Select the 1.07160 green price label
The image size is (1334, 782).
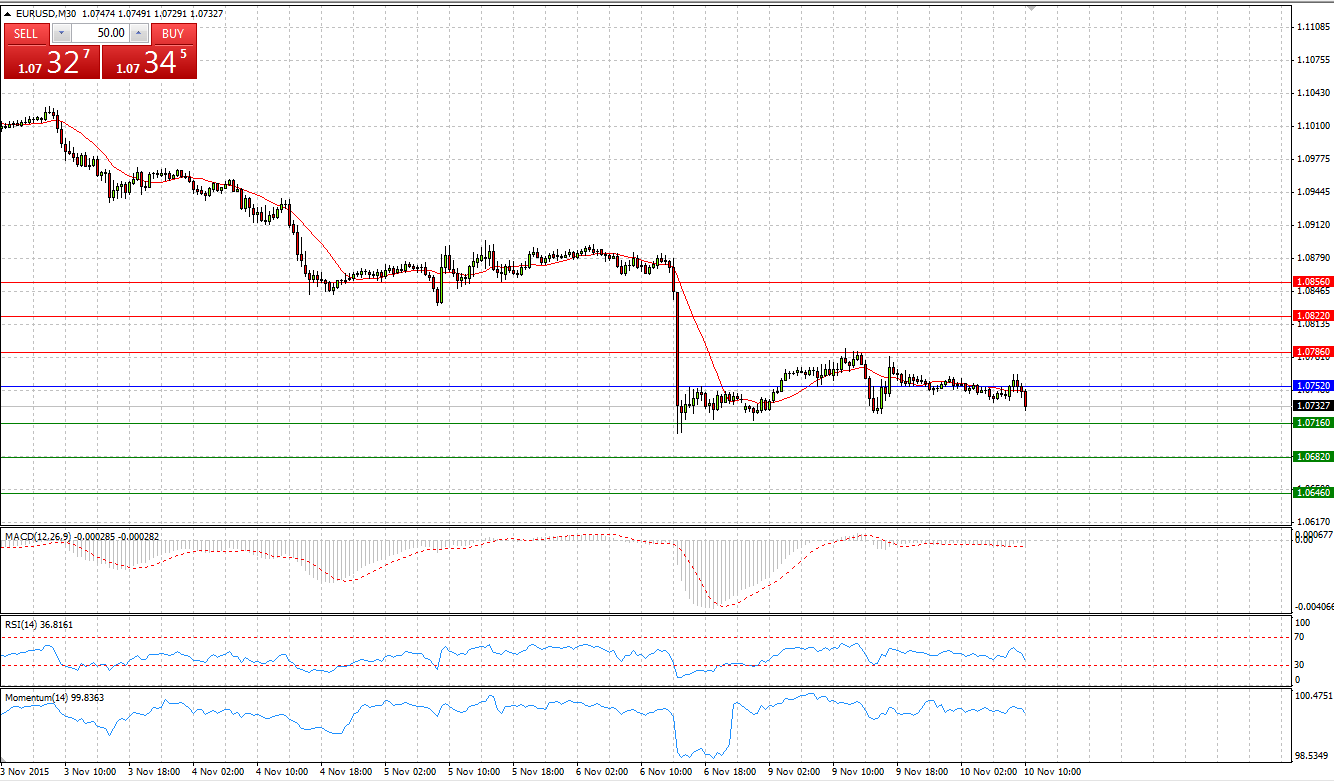point(1312,423)
